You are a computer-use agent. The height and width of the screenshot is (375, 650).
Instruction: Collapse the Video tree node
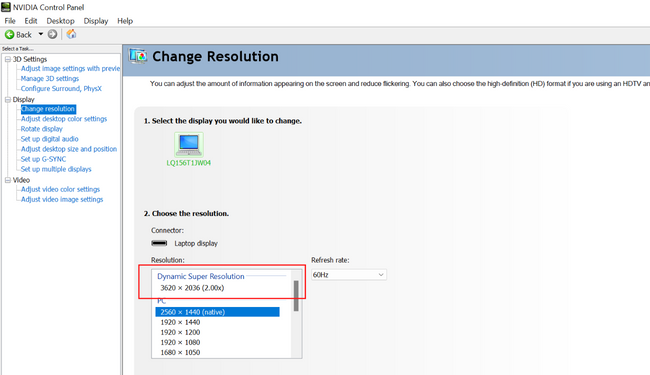[7, 180]
